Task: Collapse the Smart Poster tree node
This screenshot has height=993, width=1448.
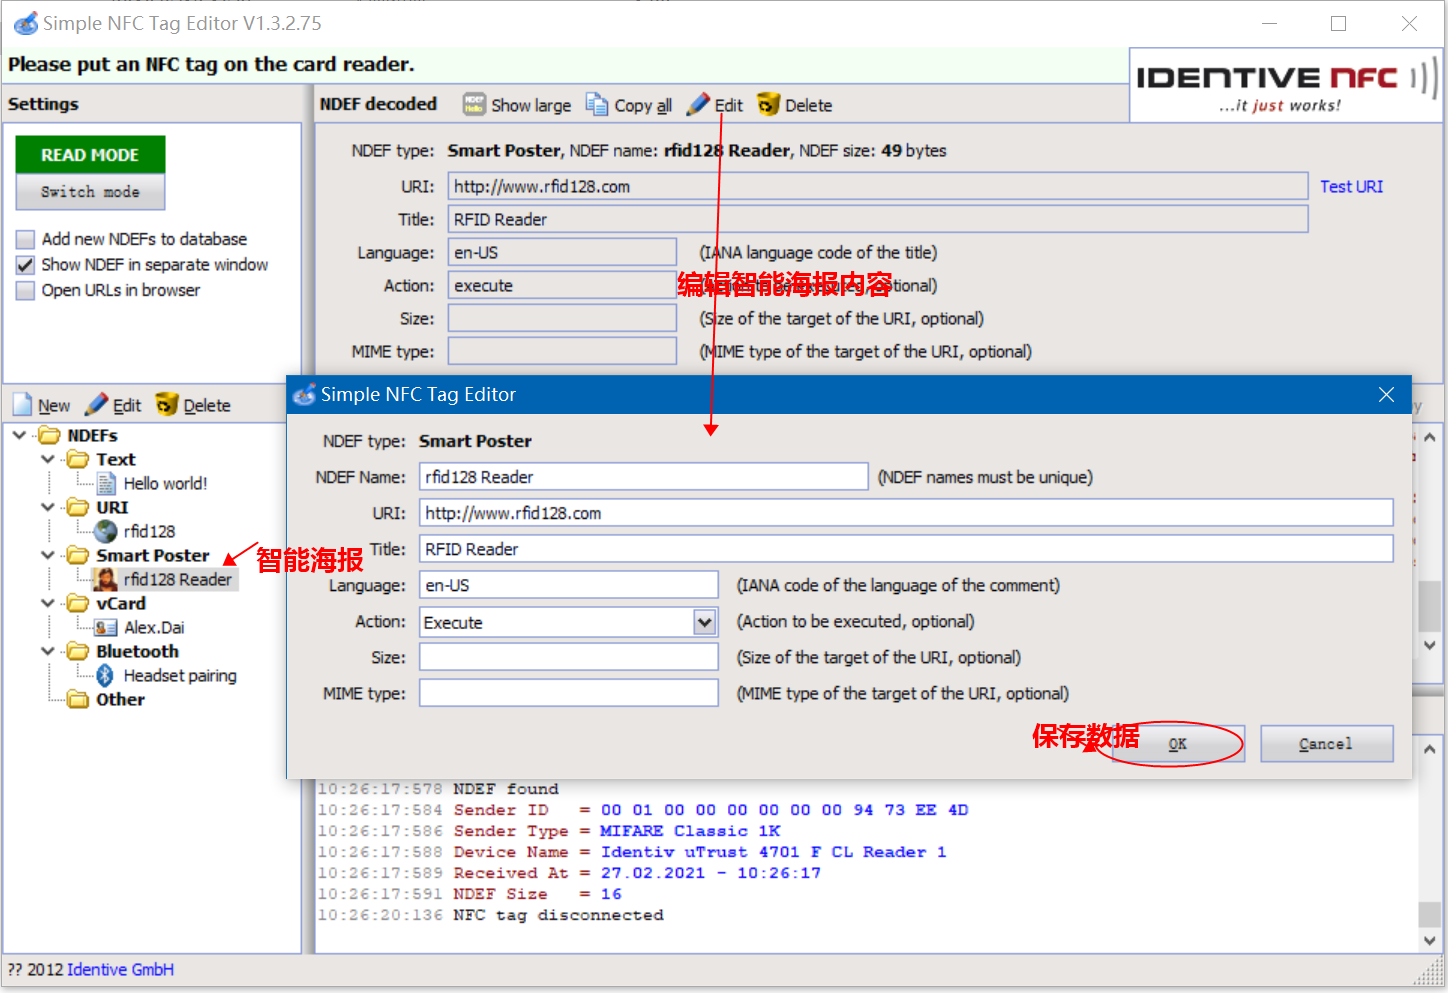Action: tap(48, 555)
